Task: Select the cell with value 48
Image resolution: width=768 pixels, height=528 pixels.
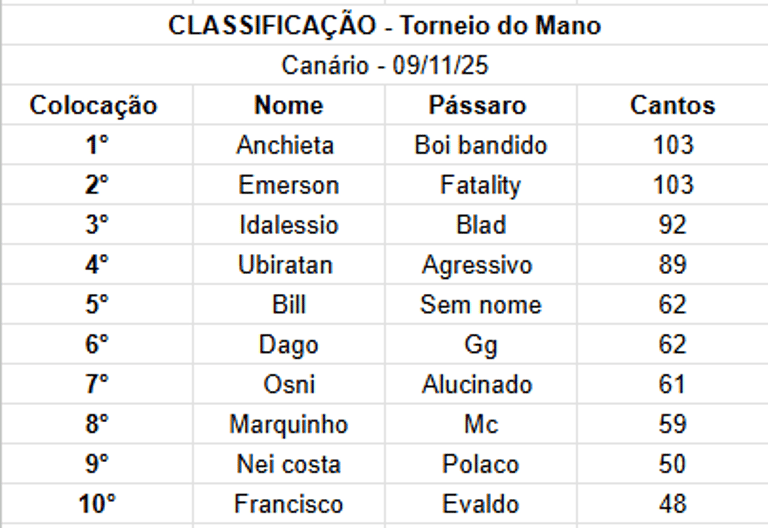Action: tap(672, 504)
